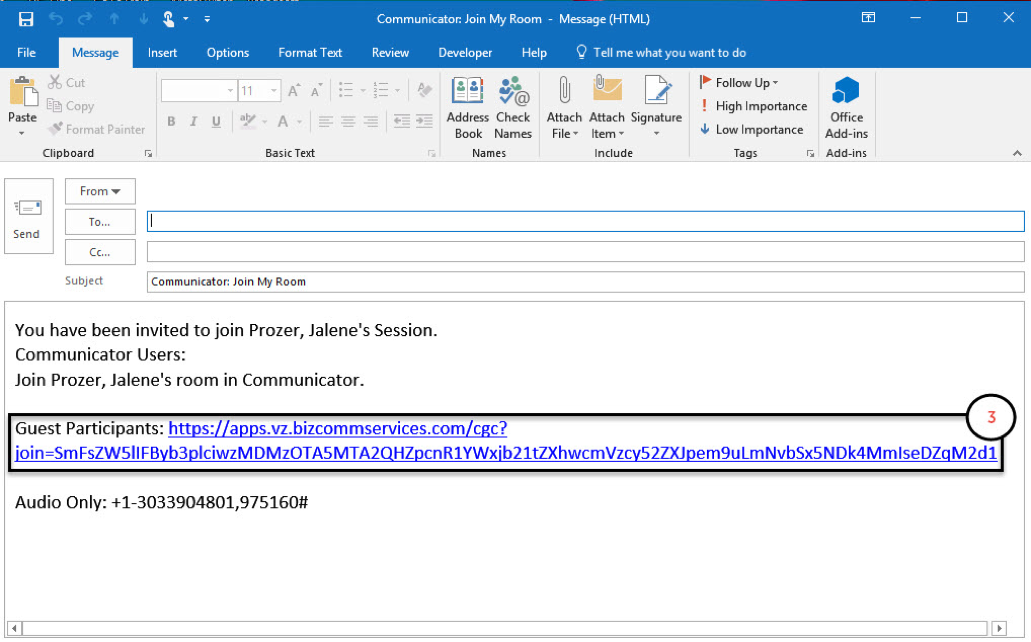The width and height of the screenshot is (1031, 642).
Task: Click the Previous Item up arrow
Action: [x=114, y=19]
